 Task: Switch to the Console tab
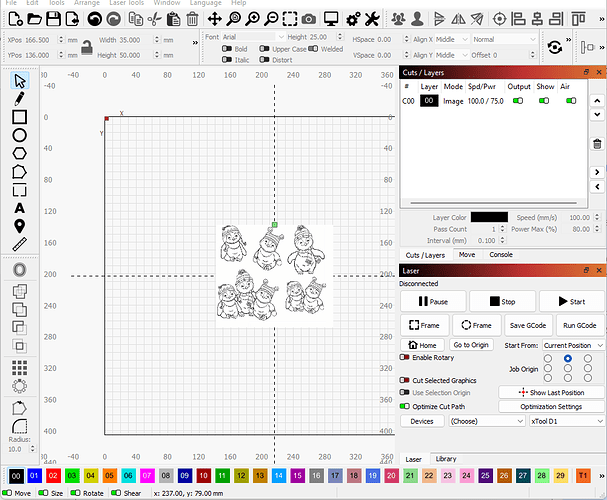pos(501,255)
